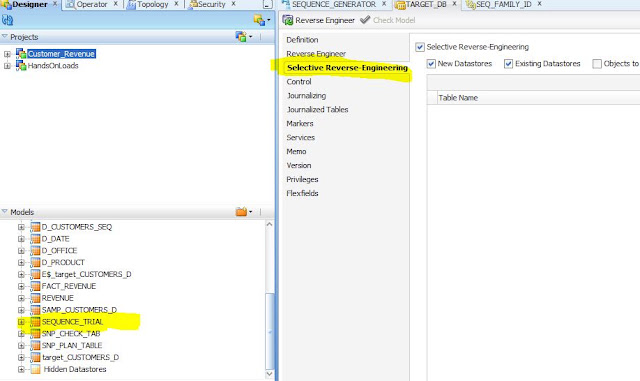Viewport: 640px width, 381px height.
Task: Uncheck the New Datastores checkbox
Action: point(431,64)
